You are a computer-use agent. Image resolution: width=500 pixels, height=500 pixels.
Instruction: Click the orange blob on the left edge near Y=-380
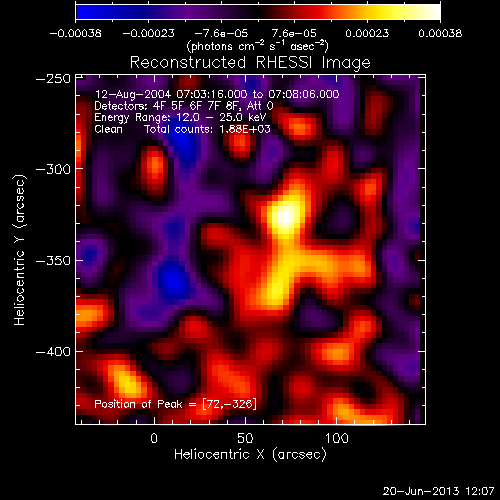tap(89, 313)
